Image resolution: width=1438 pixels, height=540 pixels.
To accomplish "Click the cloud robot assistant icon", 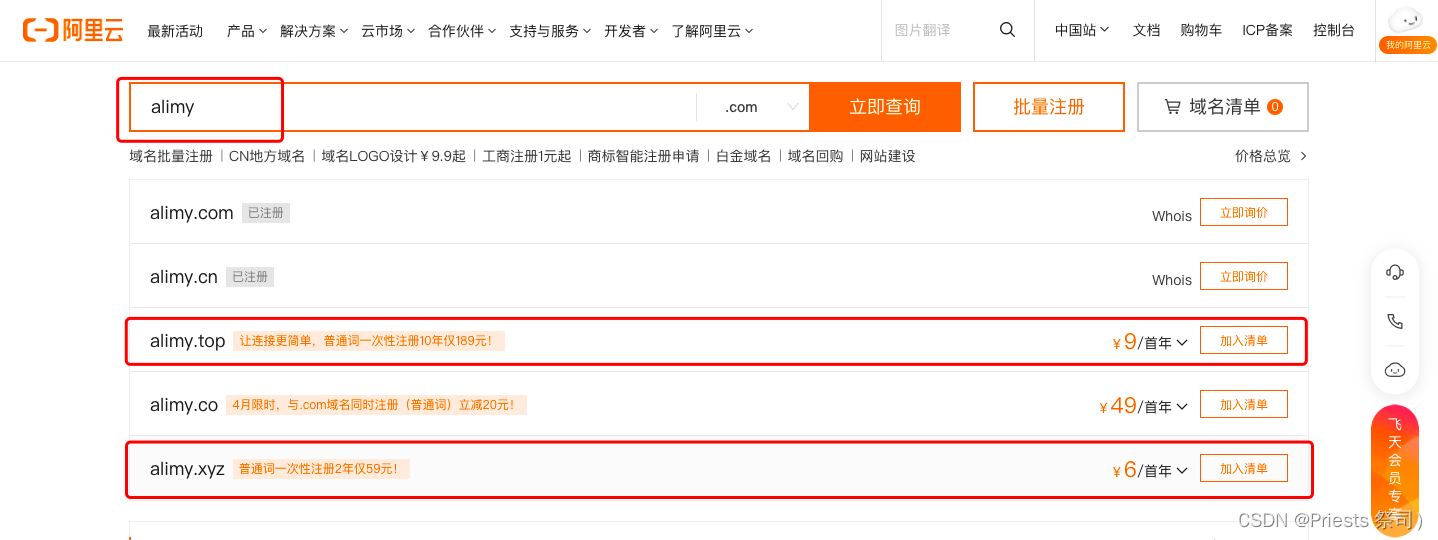I will (1395, 370).
